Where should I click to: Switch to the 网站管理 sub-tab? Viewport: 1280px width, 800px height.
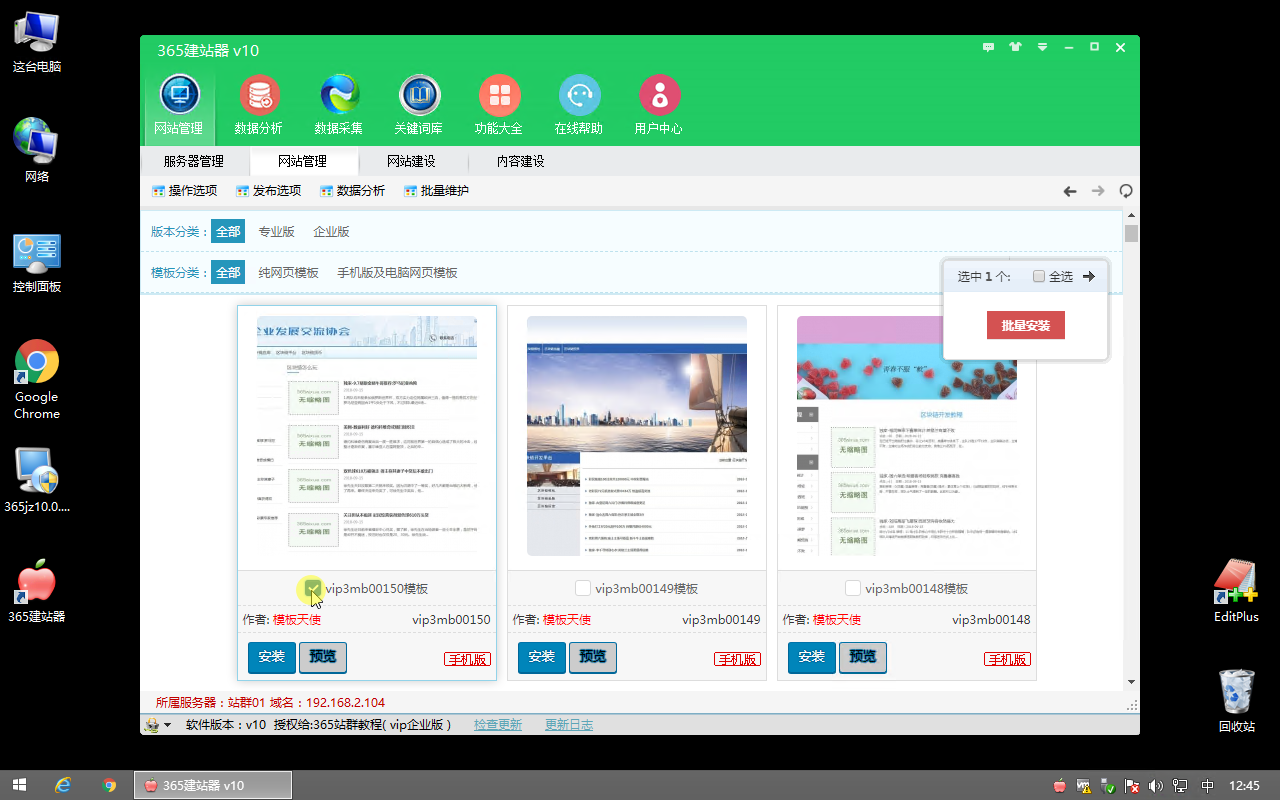302,161
